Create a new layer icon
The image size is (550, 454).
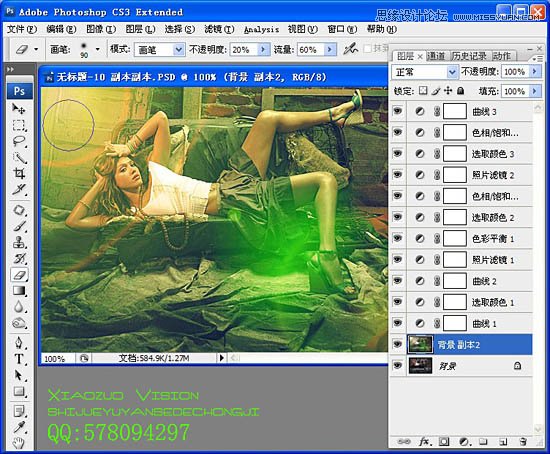point(504,442)
